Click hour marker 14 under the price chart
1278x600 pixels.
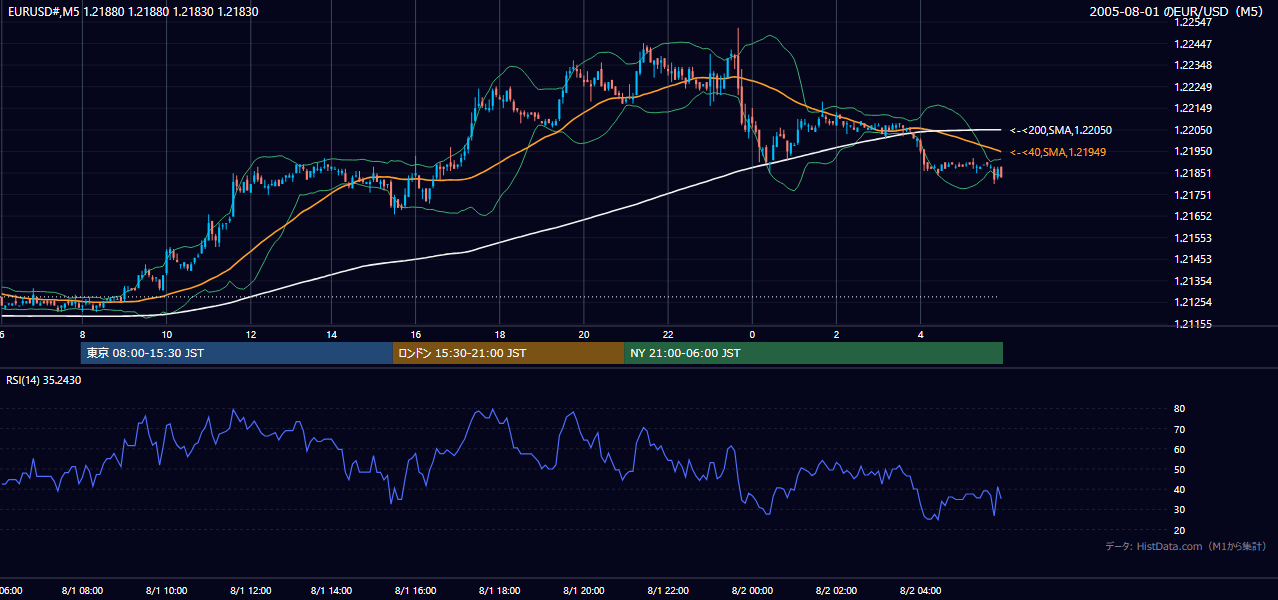(333, 335)
